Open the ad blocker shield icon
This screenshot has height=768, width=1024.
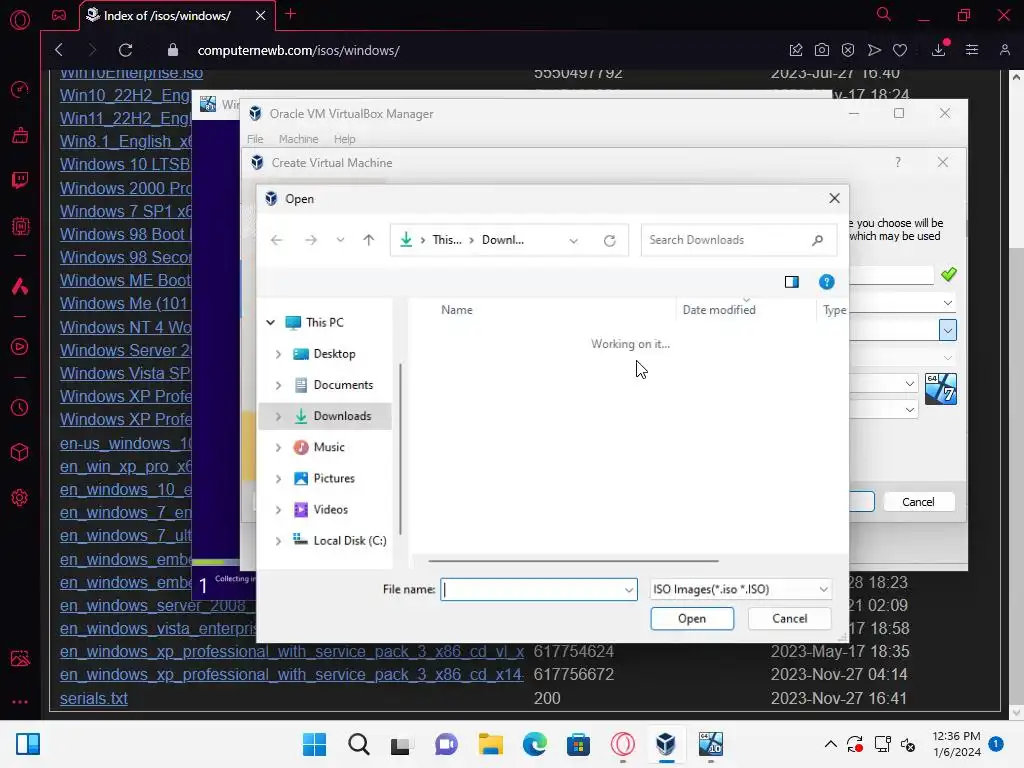(848, 50)
